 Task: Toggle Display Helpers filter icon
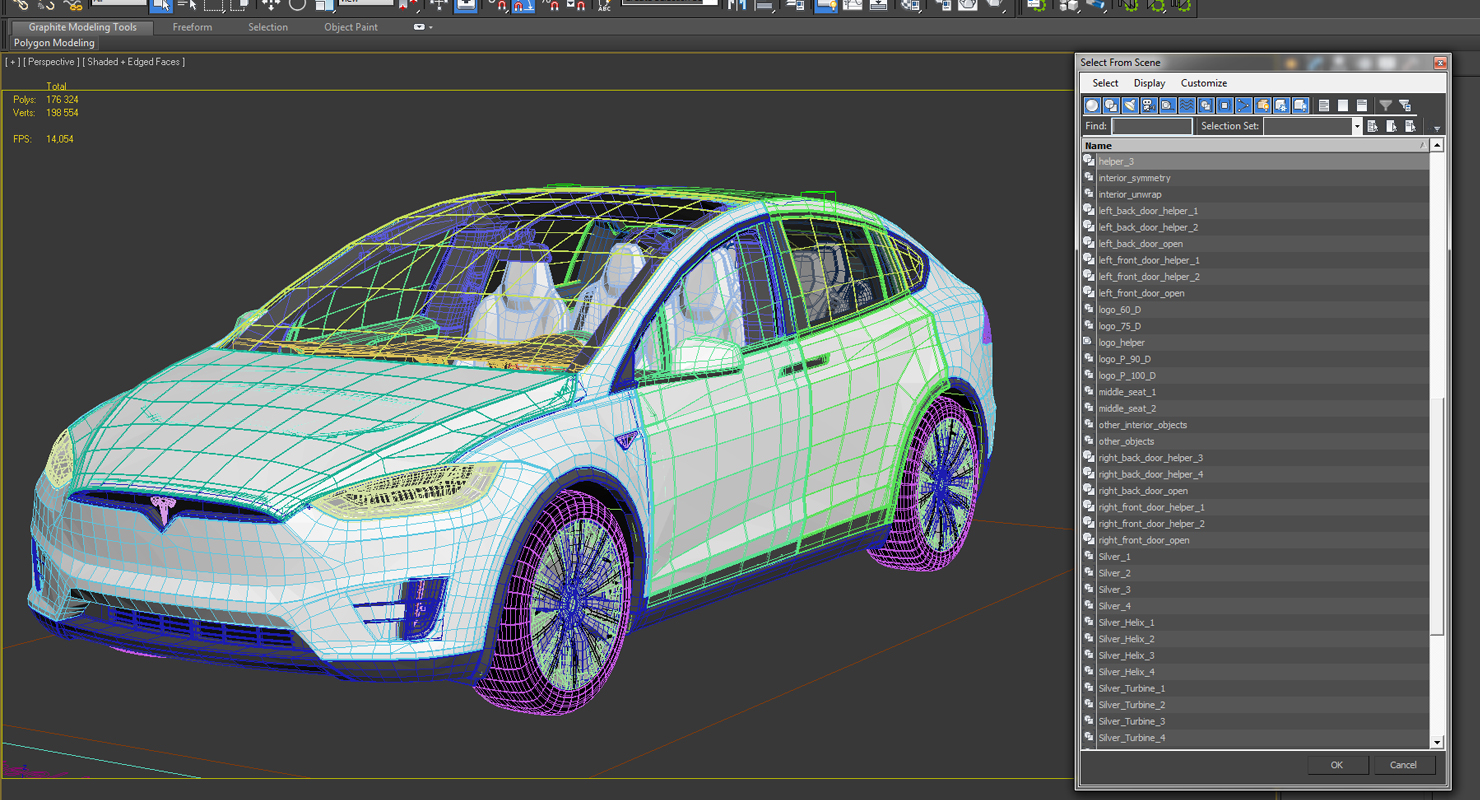coord(1168,105)
